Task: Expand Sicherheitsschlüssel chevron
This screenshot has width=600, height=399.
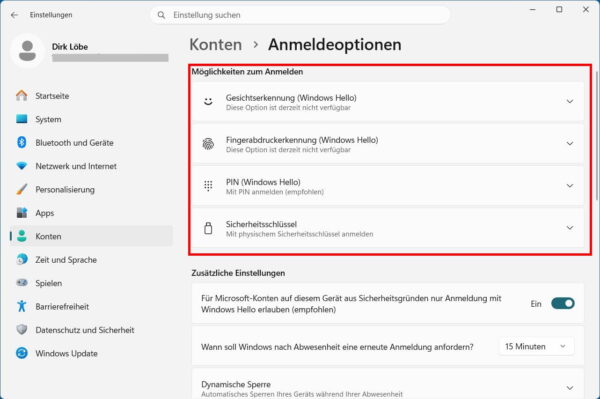Action: pos(570,228)
